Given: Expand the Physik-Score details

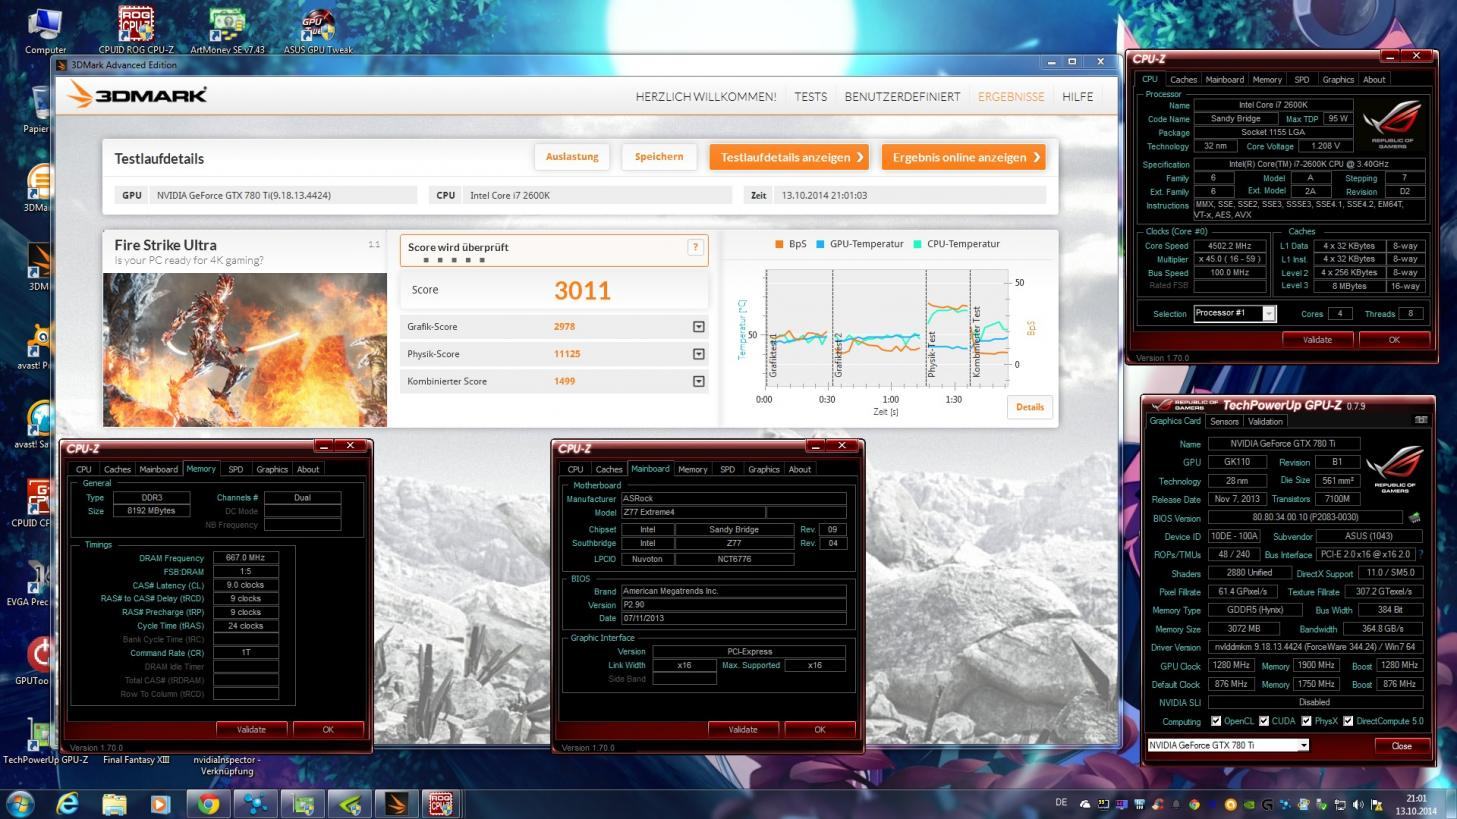Looking at the screenshot, I should pos(698,354).
